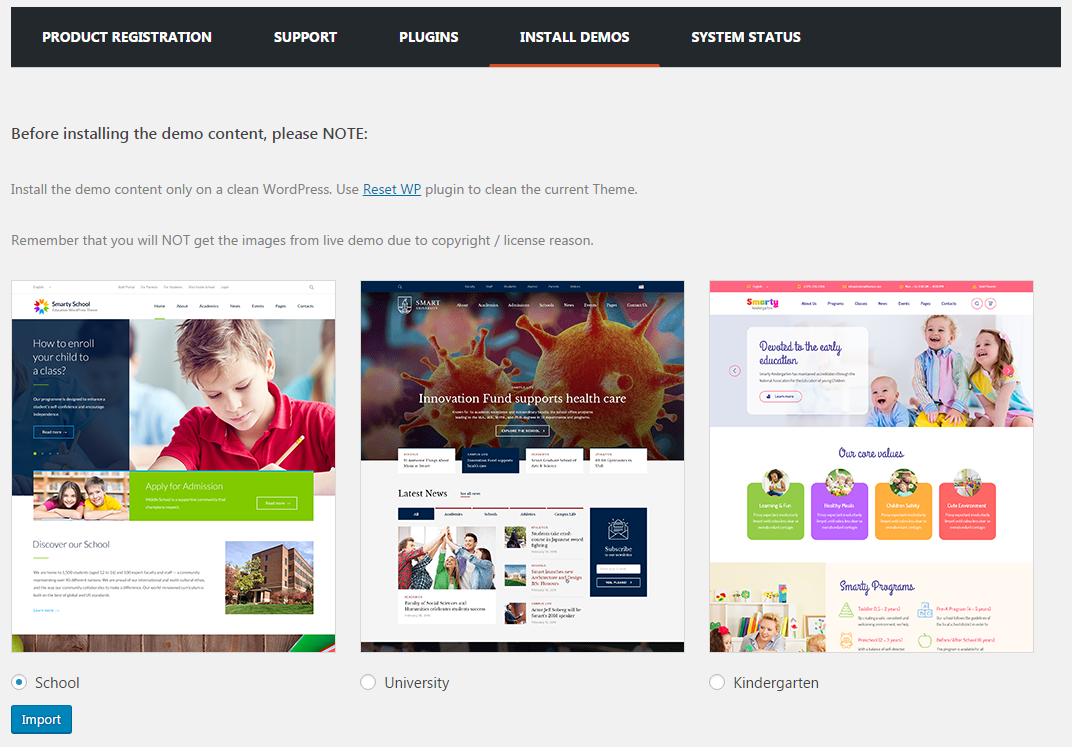Click the search icon in Kindergarten preview

coord(977,303)
